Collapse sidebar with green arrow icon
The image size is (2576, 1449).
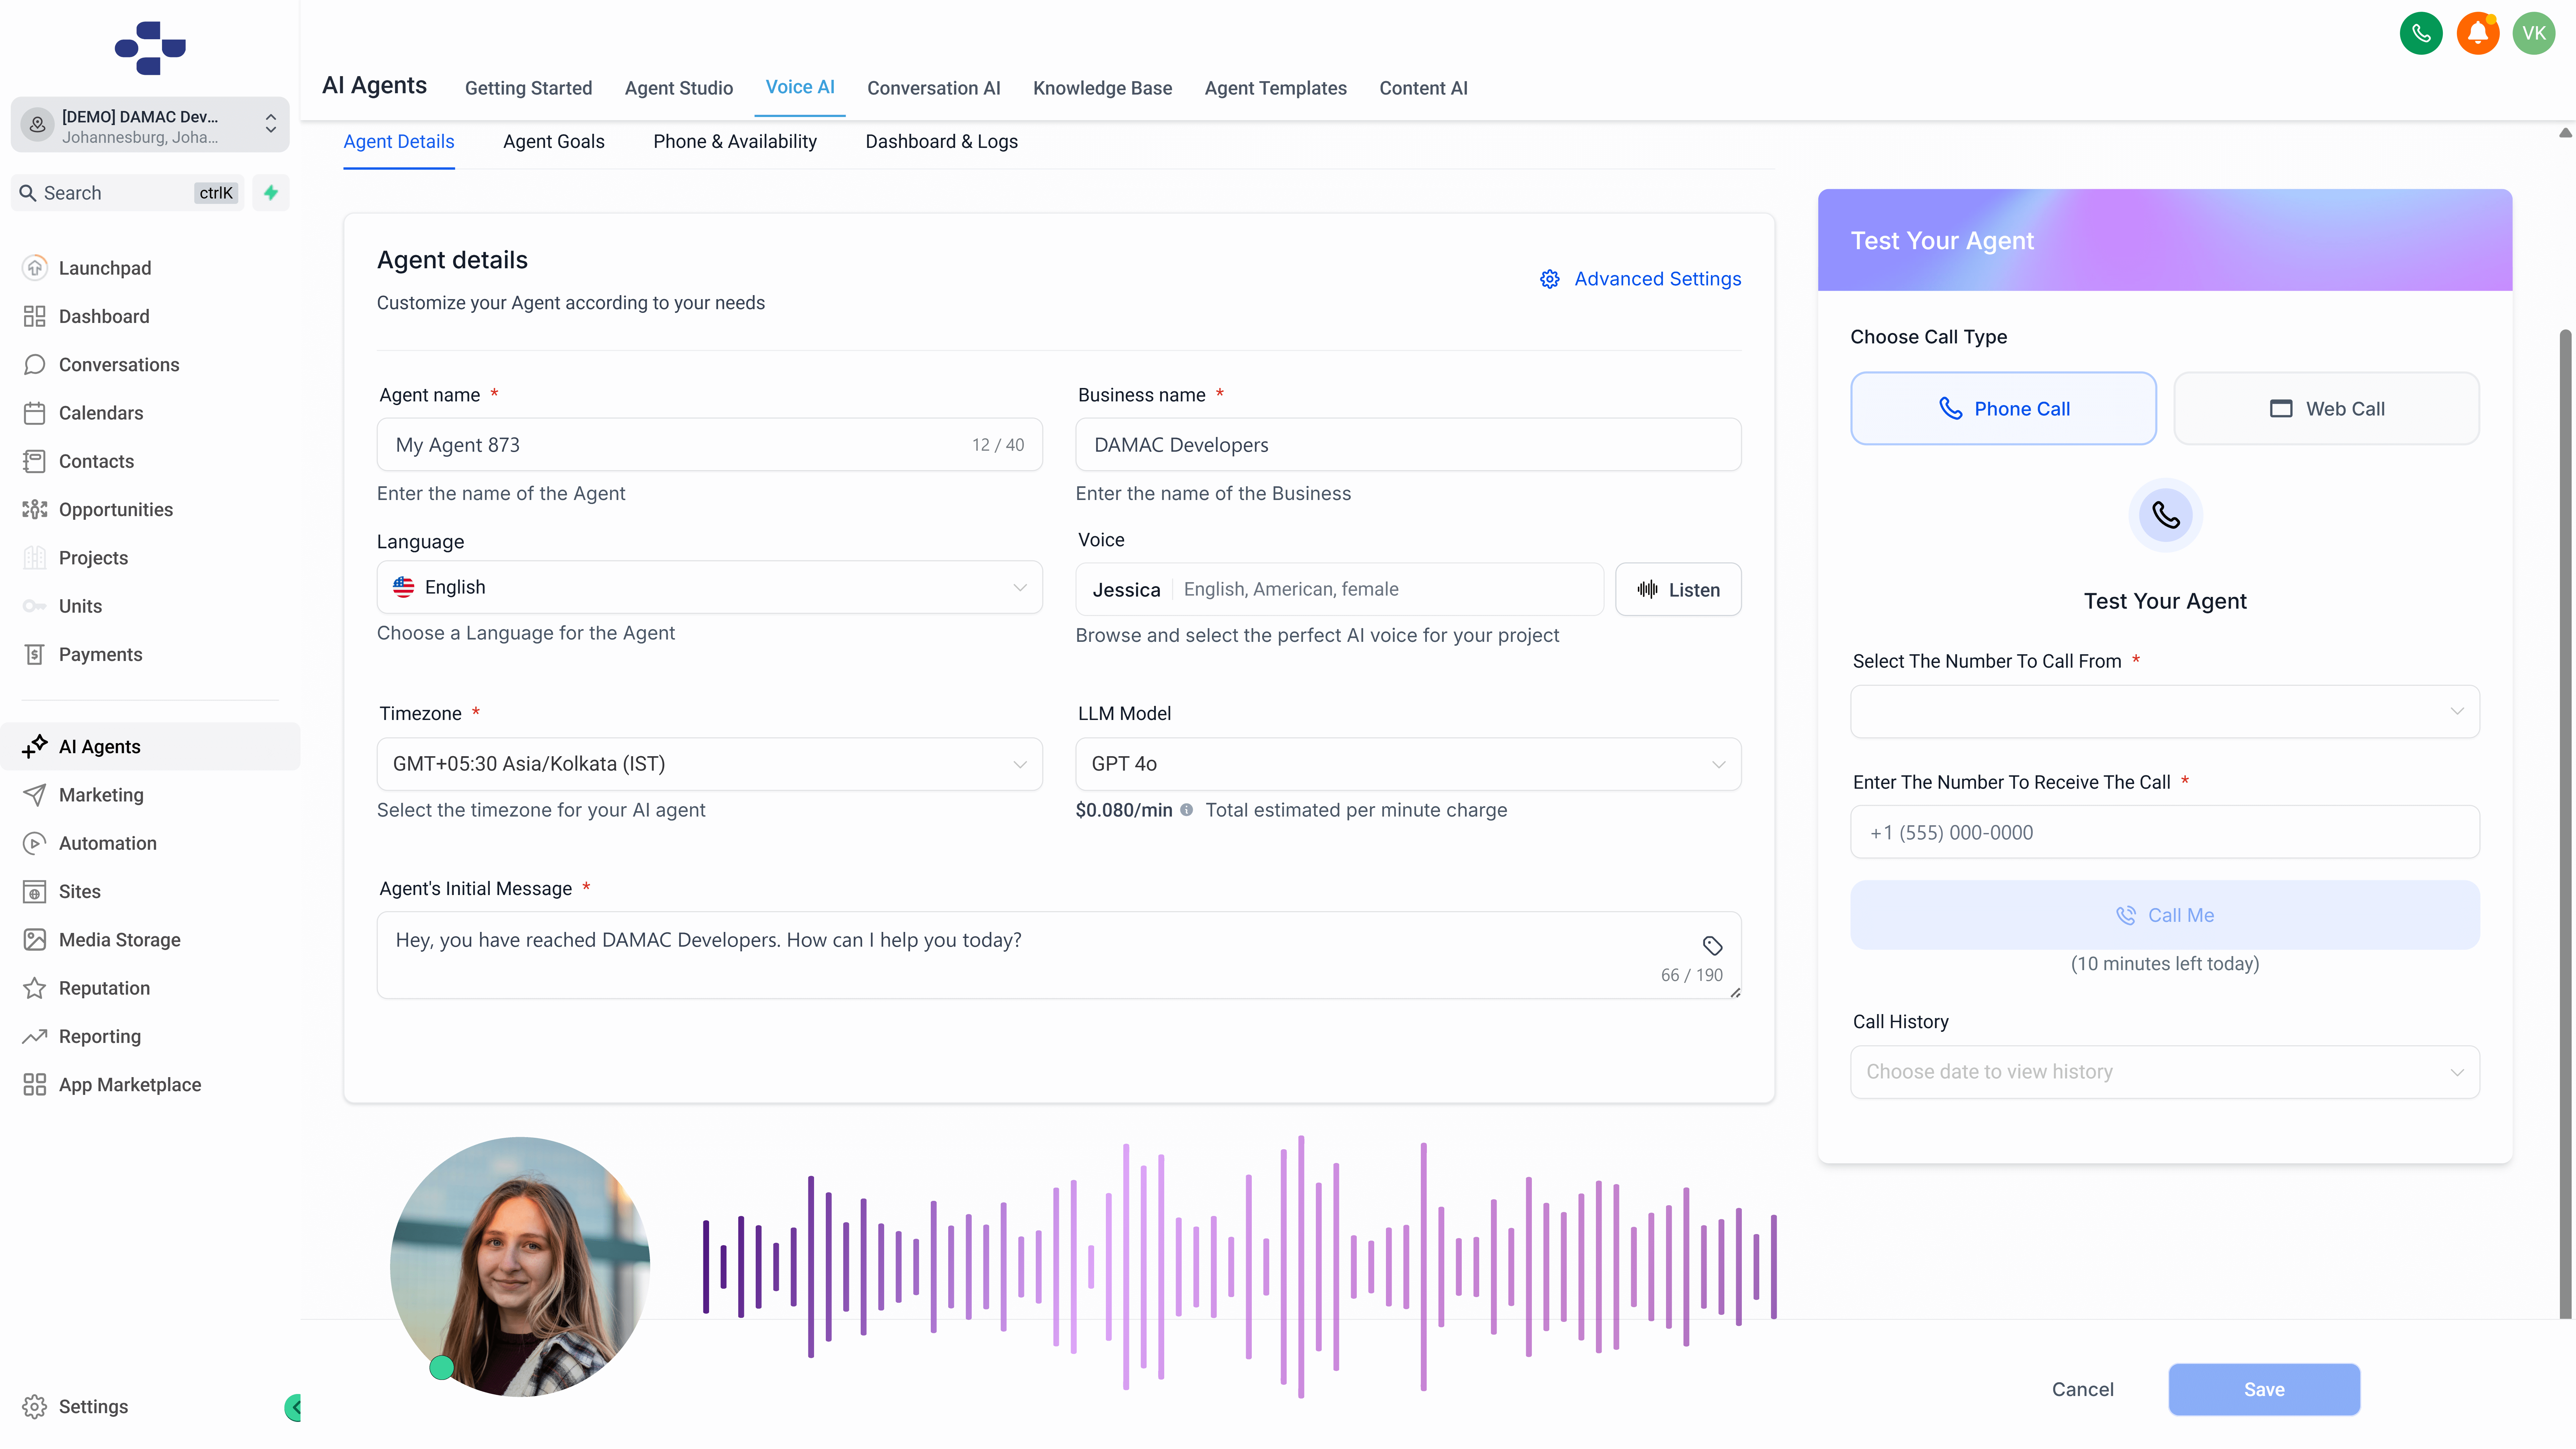coord(293,1407)
